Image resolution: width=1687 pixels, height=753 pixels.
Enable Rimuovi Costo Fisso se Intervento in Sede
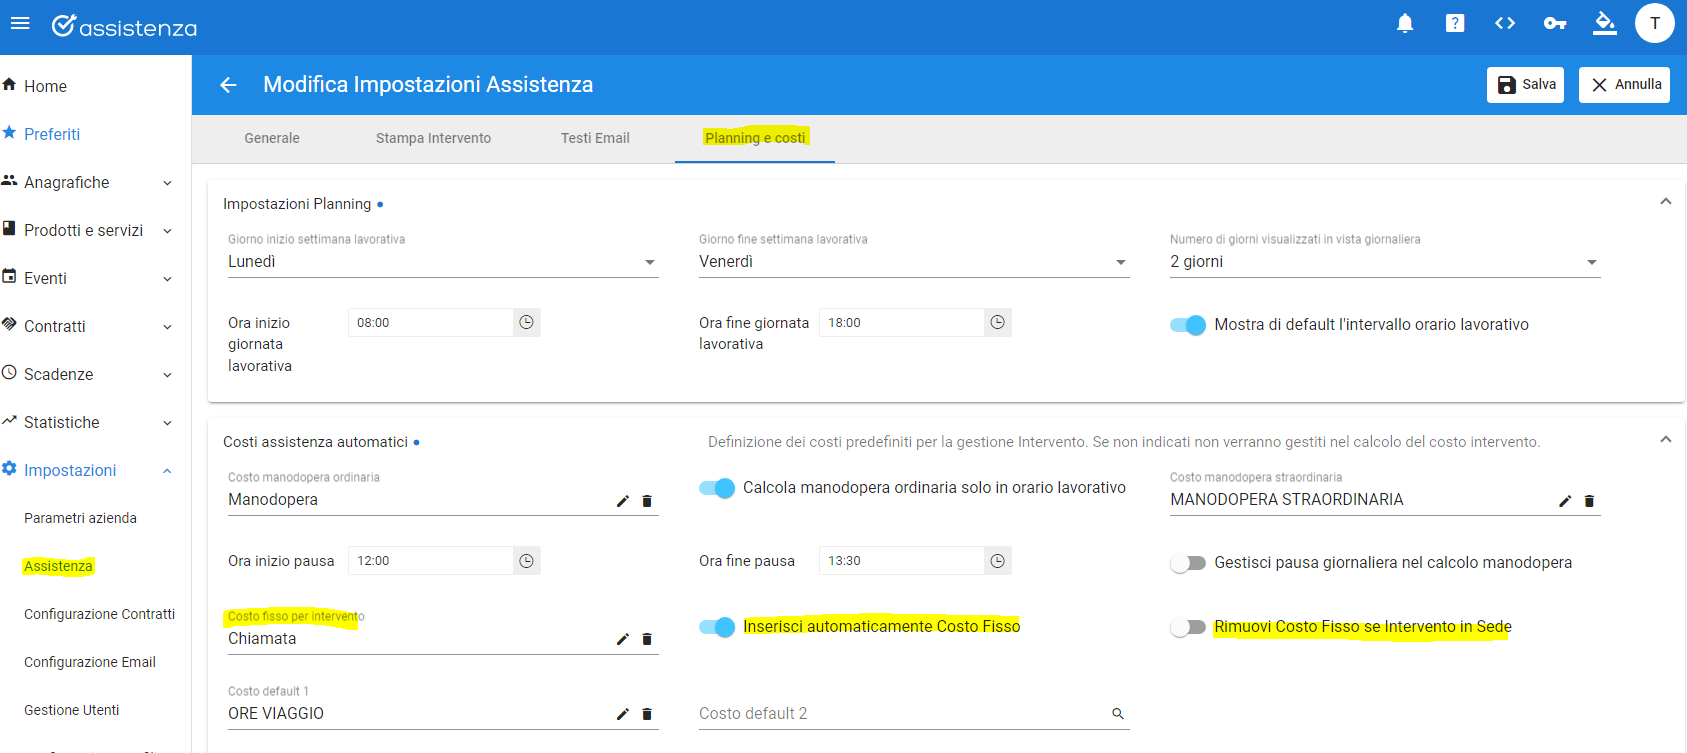[x=1188, y=627]
